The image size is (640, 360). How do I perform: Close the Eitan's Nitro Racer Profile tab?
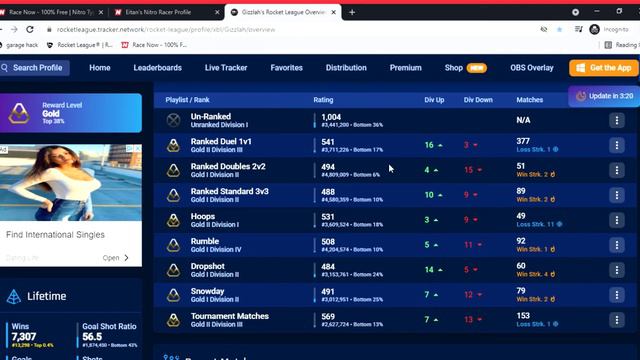217,12
